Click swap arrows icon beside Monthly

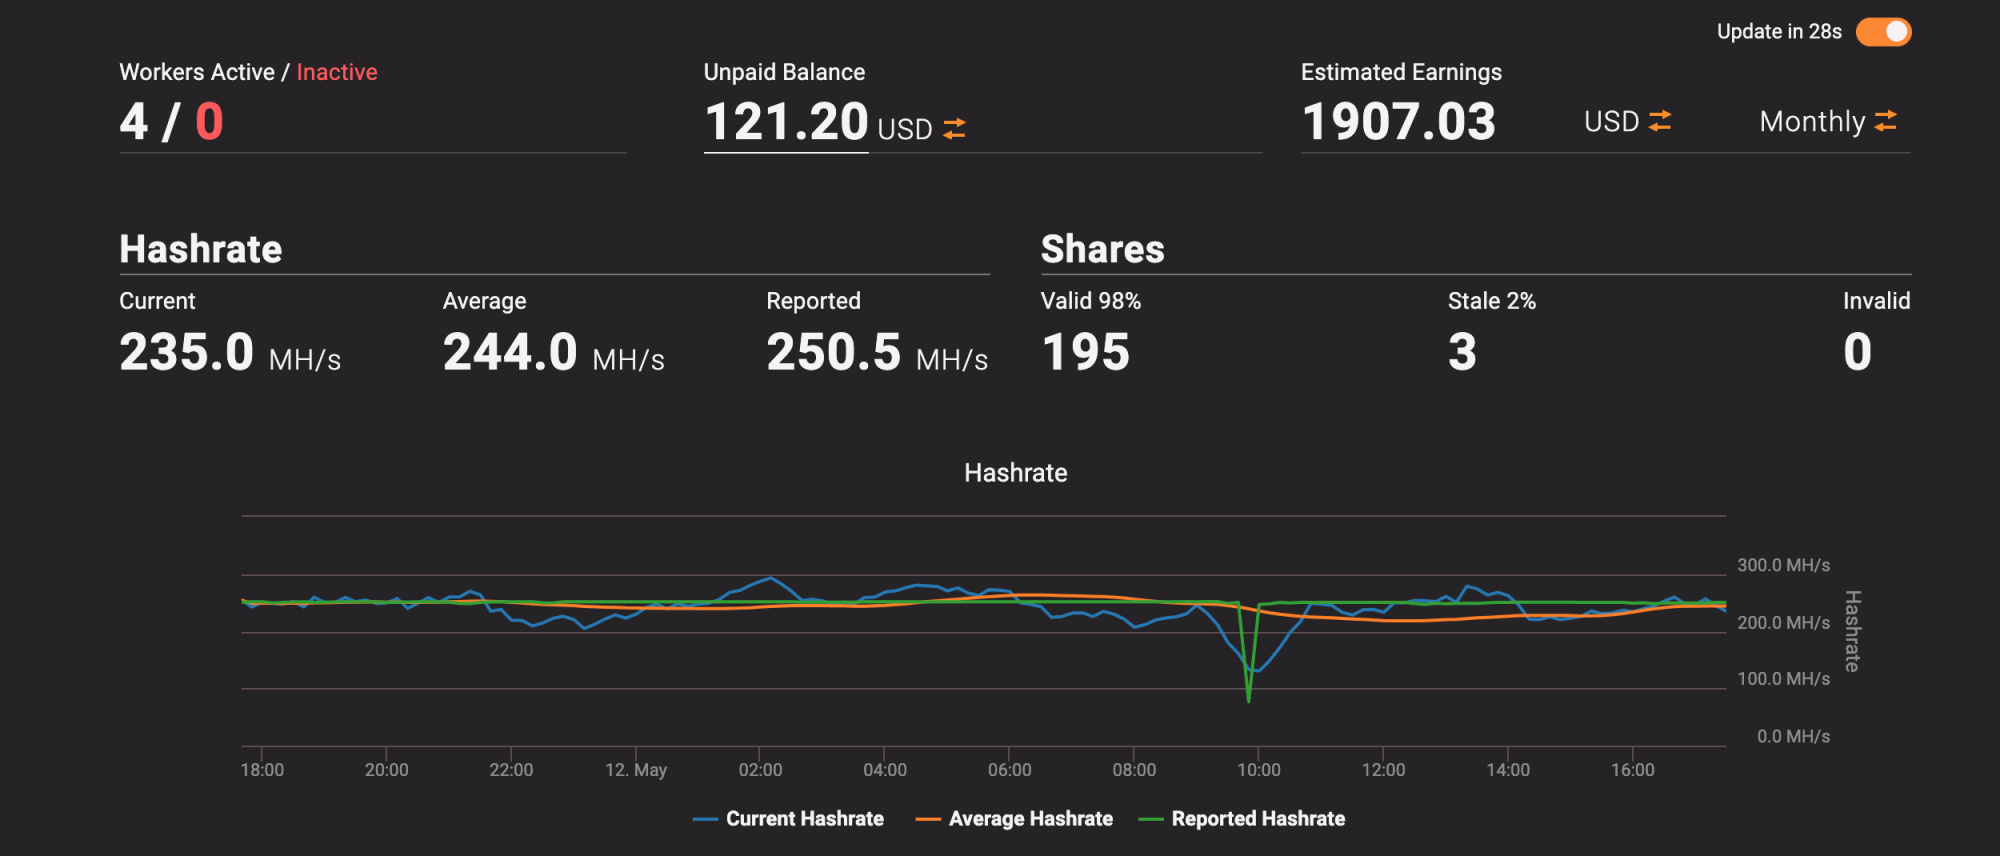tap(1886, 121)
